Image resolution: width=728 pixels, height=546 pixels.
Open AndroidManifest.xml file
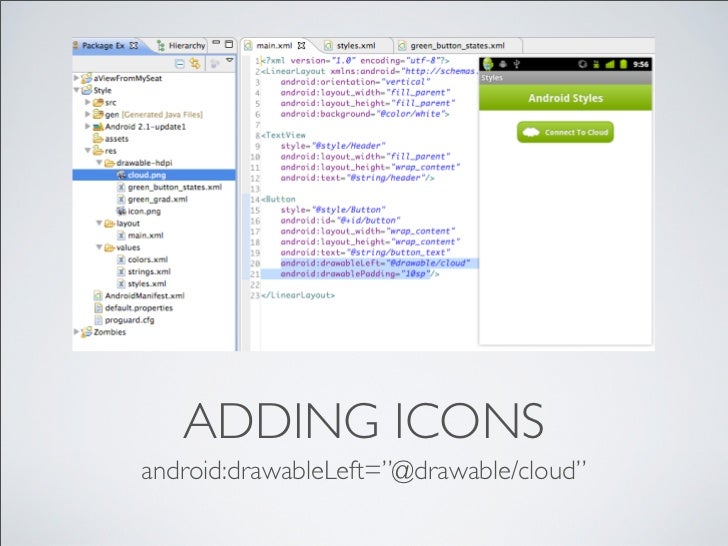(144, 296)
